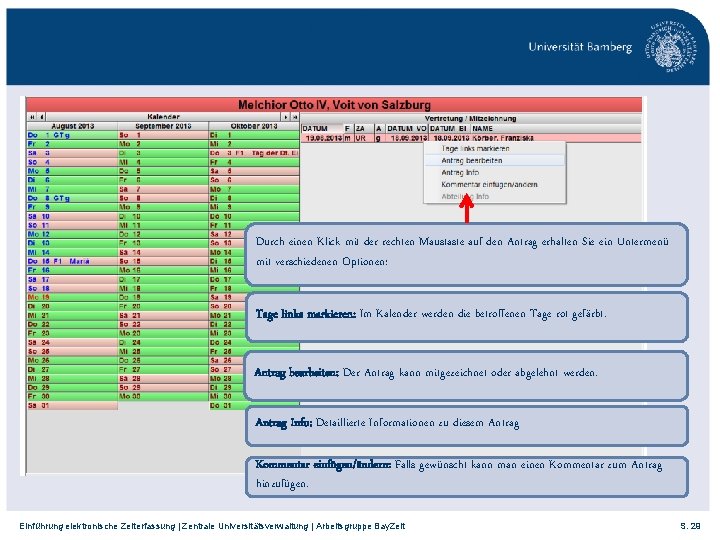Select 'So 1' in the September column
The height and width of the screenshot is (540, 720).
(x=163, y=135)
